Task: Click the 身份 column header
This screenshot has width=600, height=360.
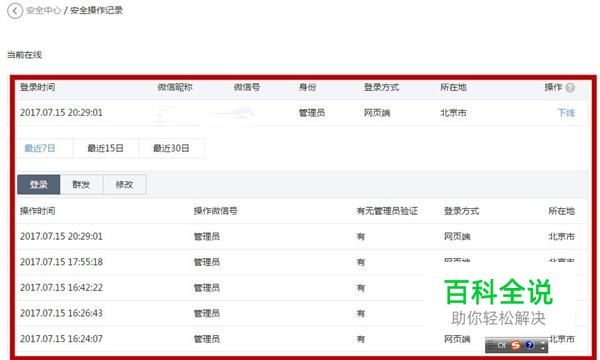Action: click(307, 87)
